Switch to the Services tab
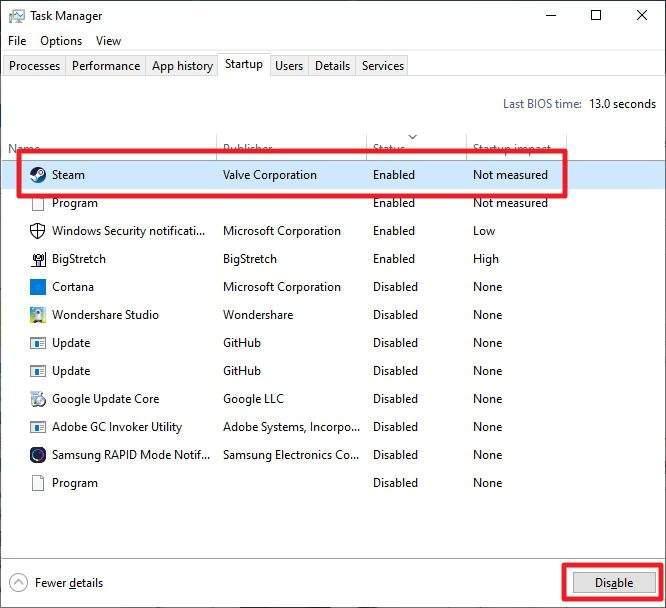This screenshot has height=608, width=666. [x=383, y=66]
